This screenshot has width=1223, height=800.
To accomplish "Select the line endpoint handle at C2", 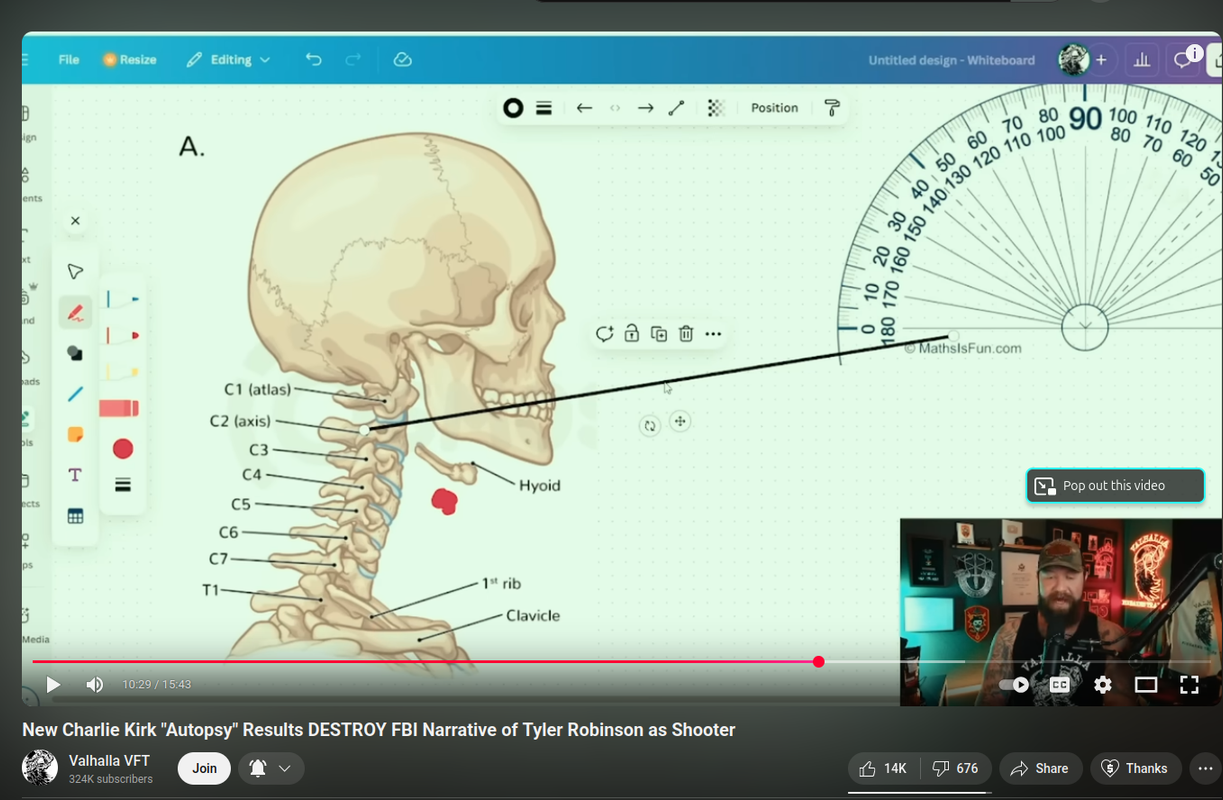I will [x=365, y=430].
